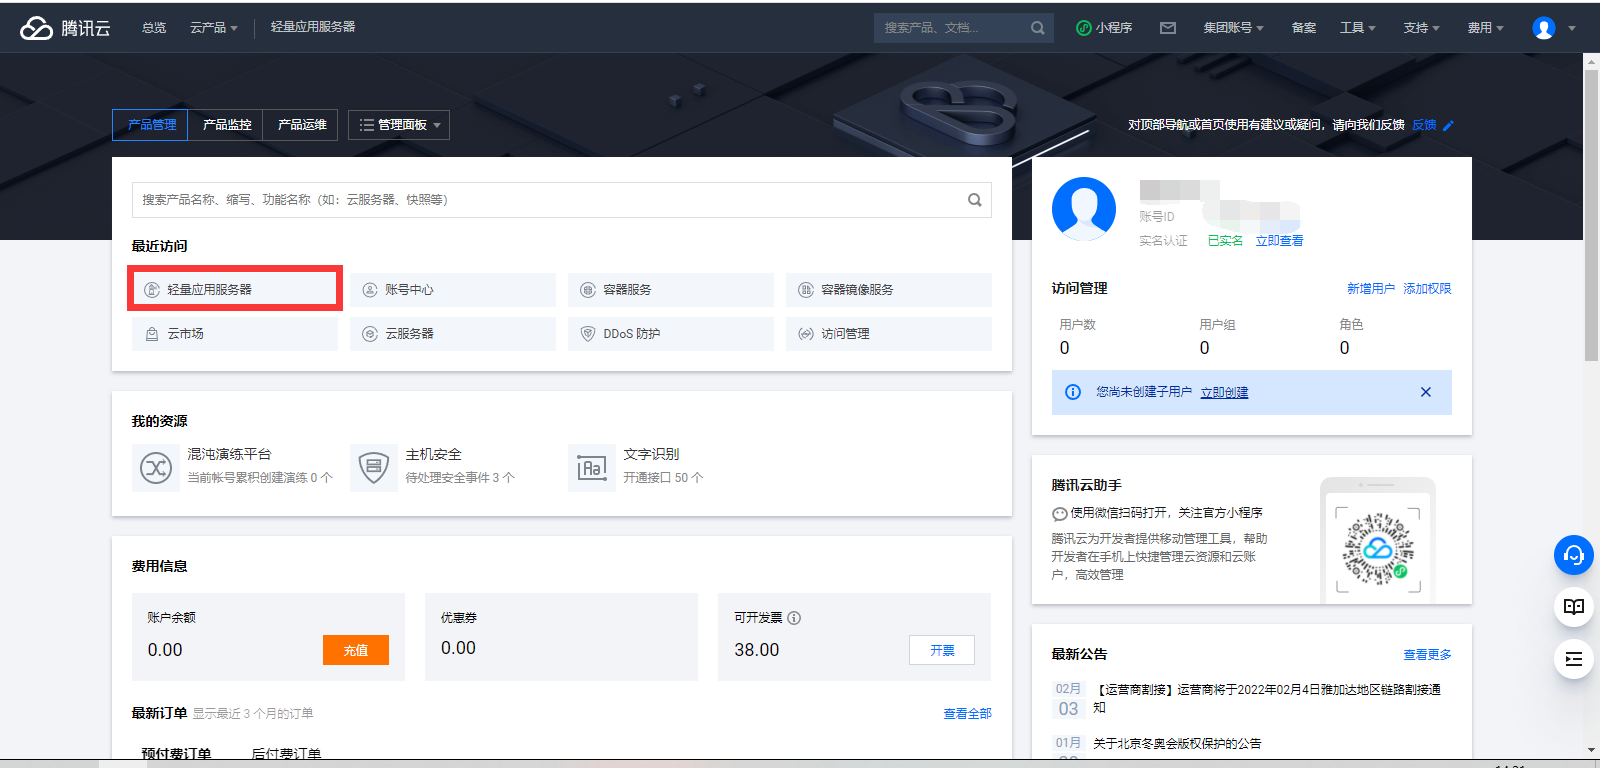The image size is (1600, 768).
Task: Open 账号中心 recent item
Action: click(x=453, y=289)
